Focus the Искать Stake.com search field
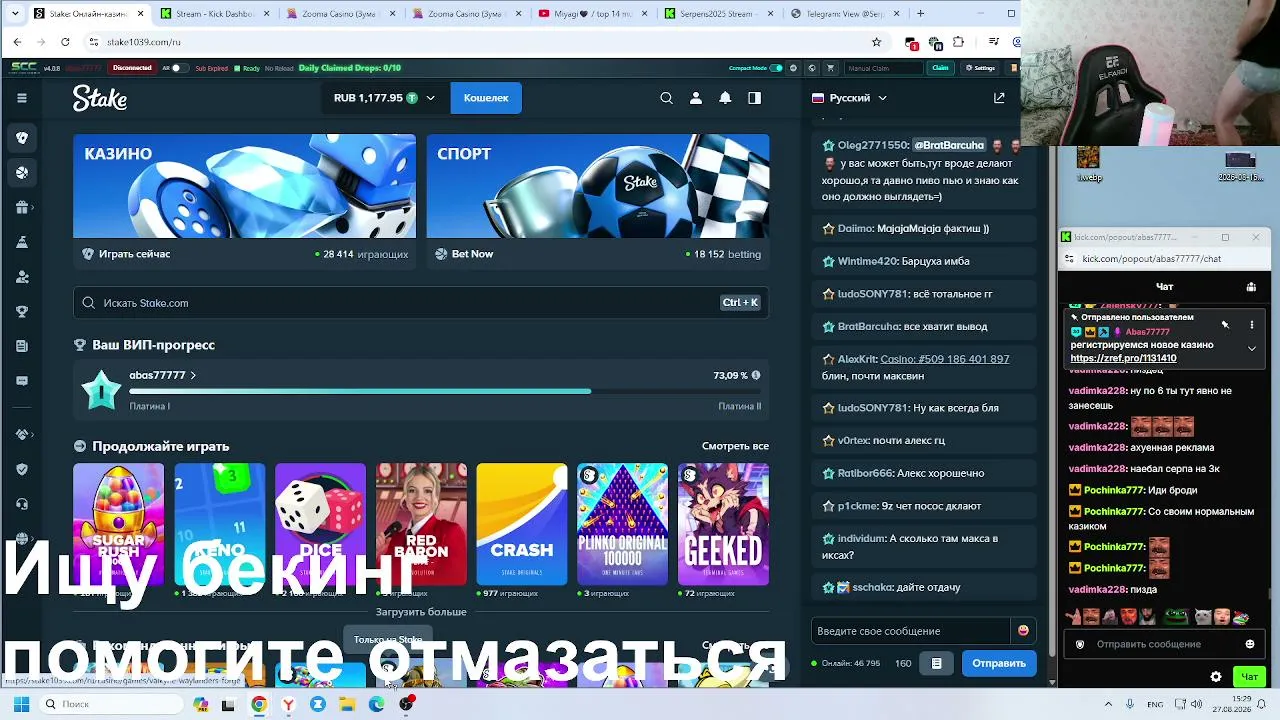Image resolution: width=1280 pixels, height=720 pixels. click(421, 303)
